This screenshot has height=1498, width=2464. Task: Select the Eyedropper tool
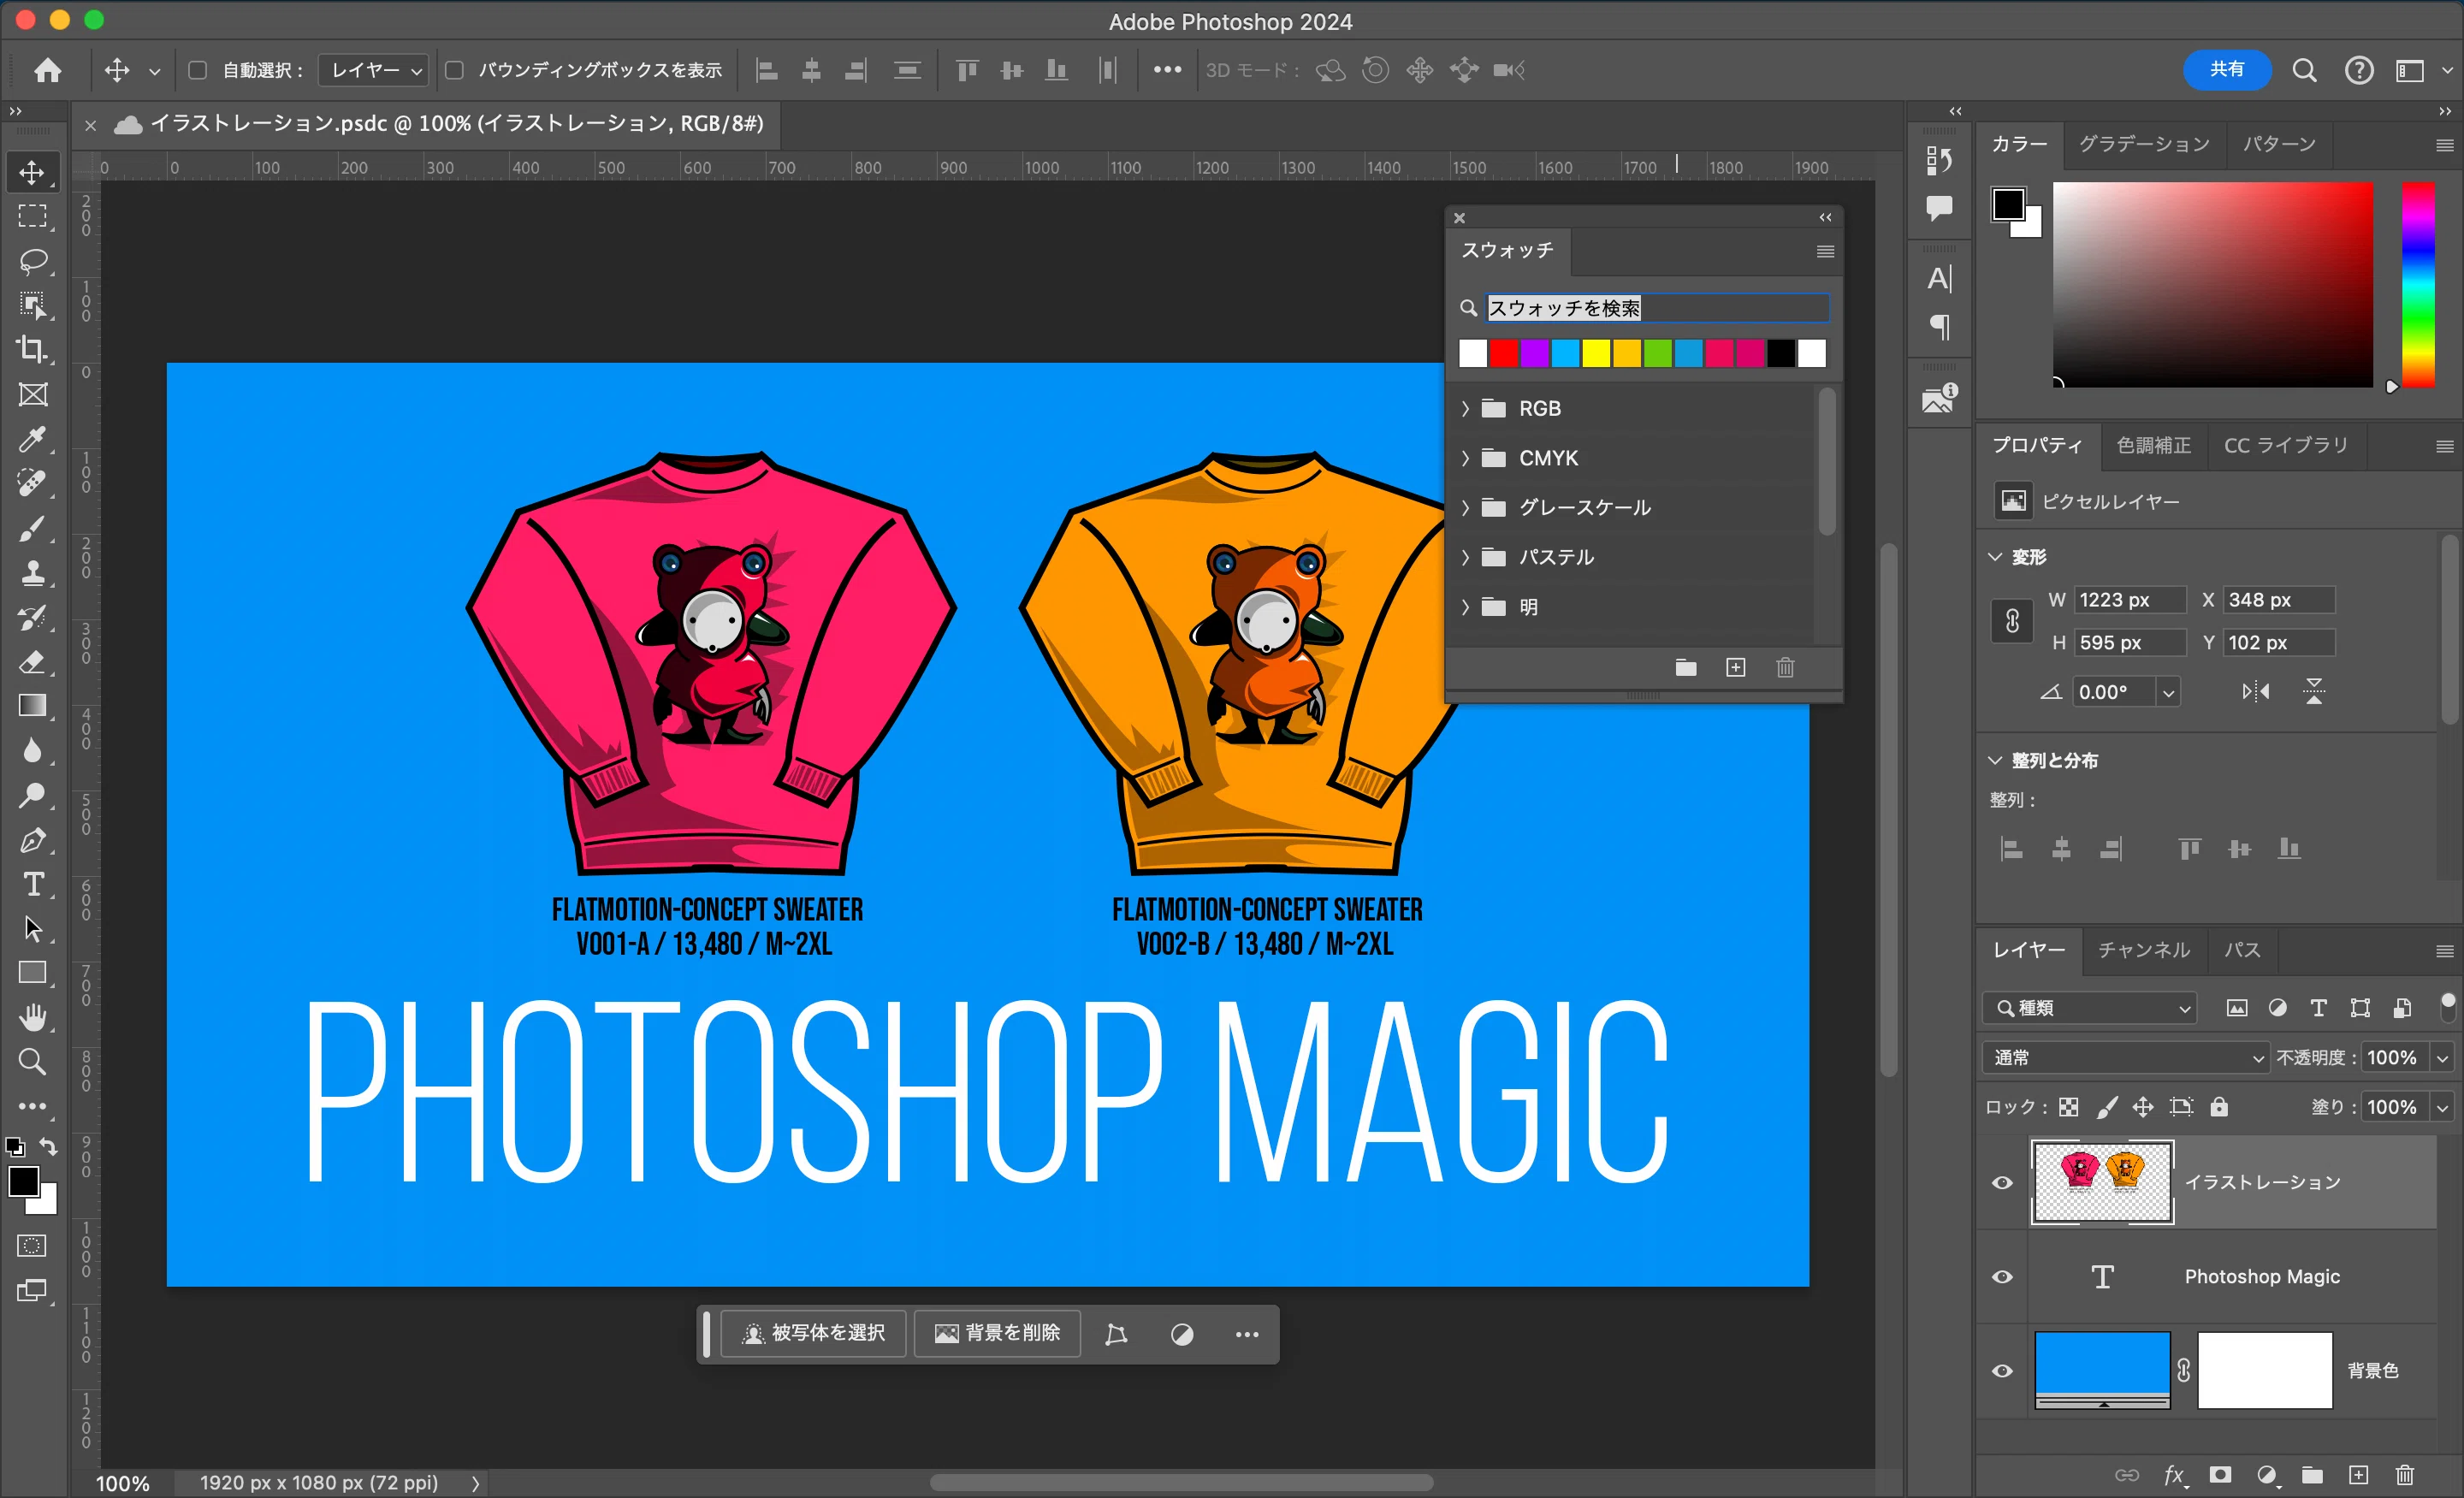click(x=33, y=439)
